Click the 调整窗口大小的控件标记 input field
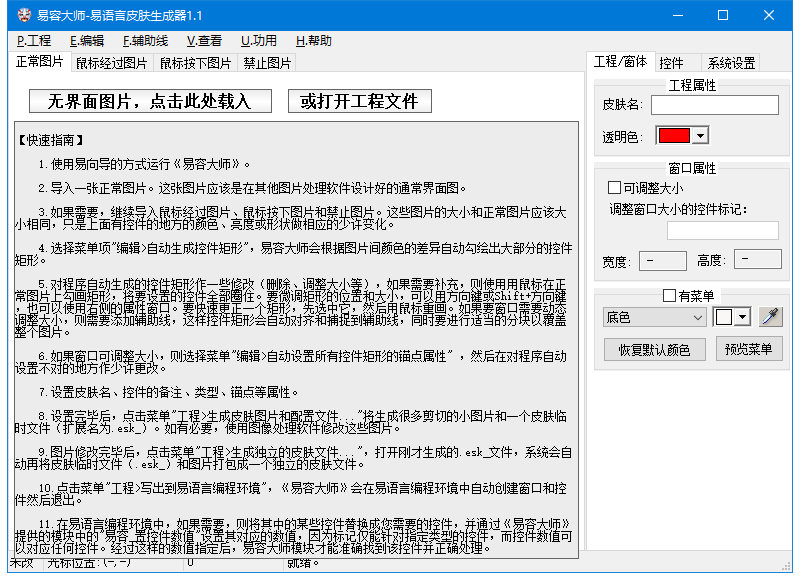The height and width of the screenshot is (580, 800). tap(723, 231)
